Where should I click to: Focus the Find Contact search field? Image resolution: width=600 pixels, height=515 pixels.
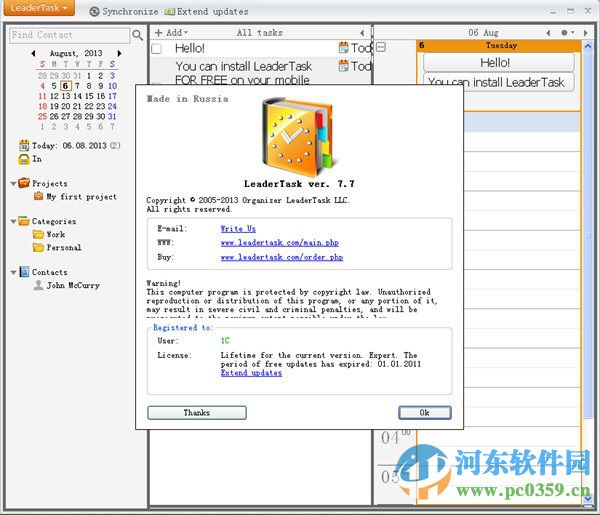coord(70,35)
